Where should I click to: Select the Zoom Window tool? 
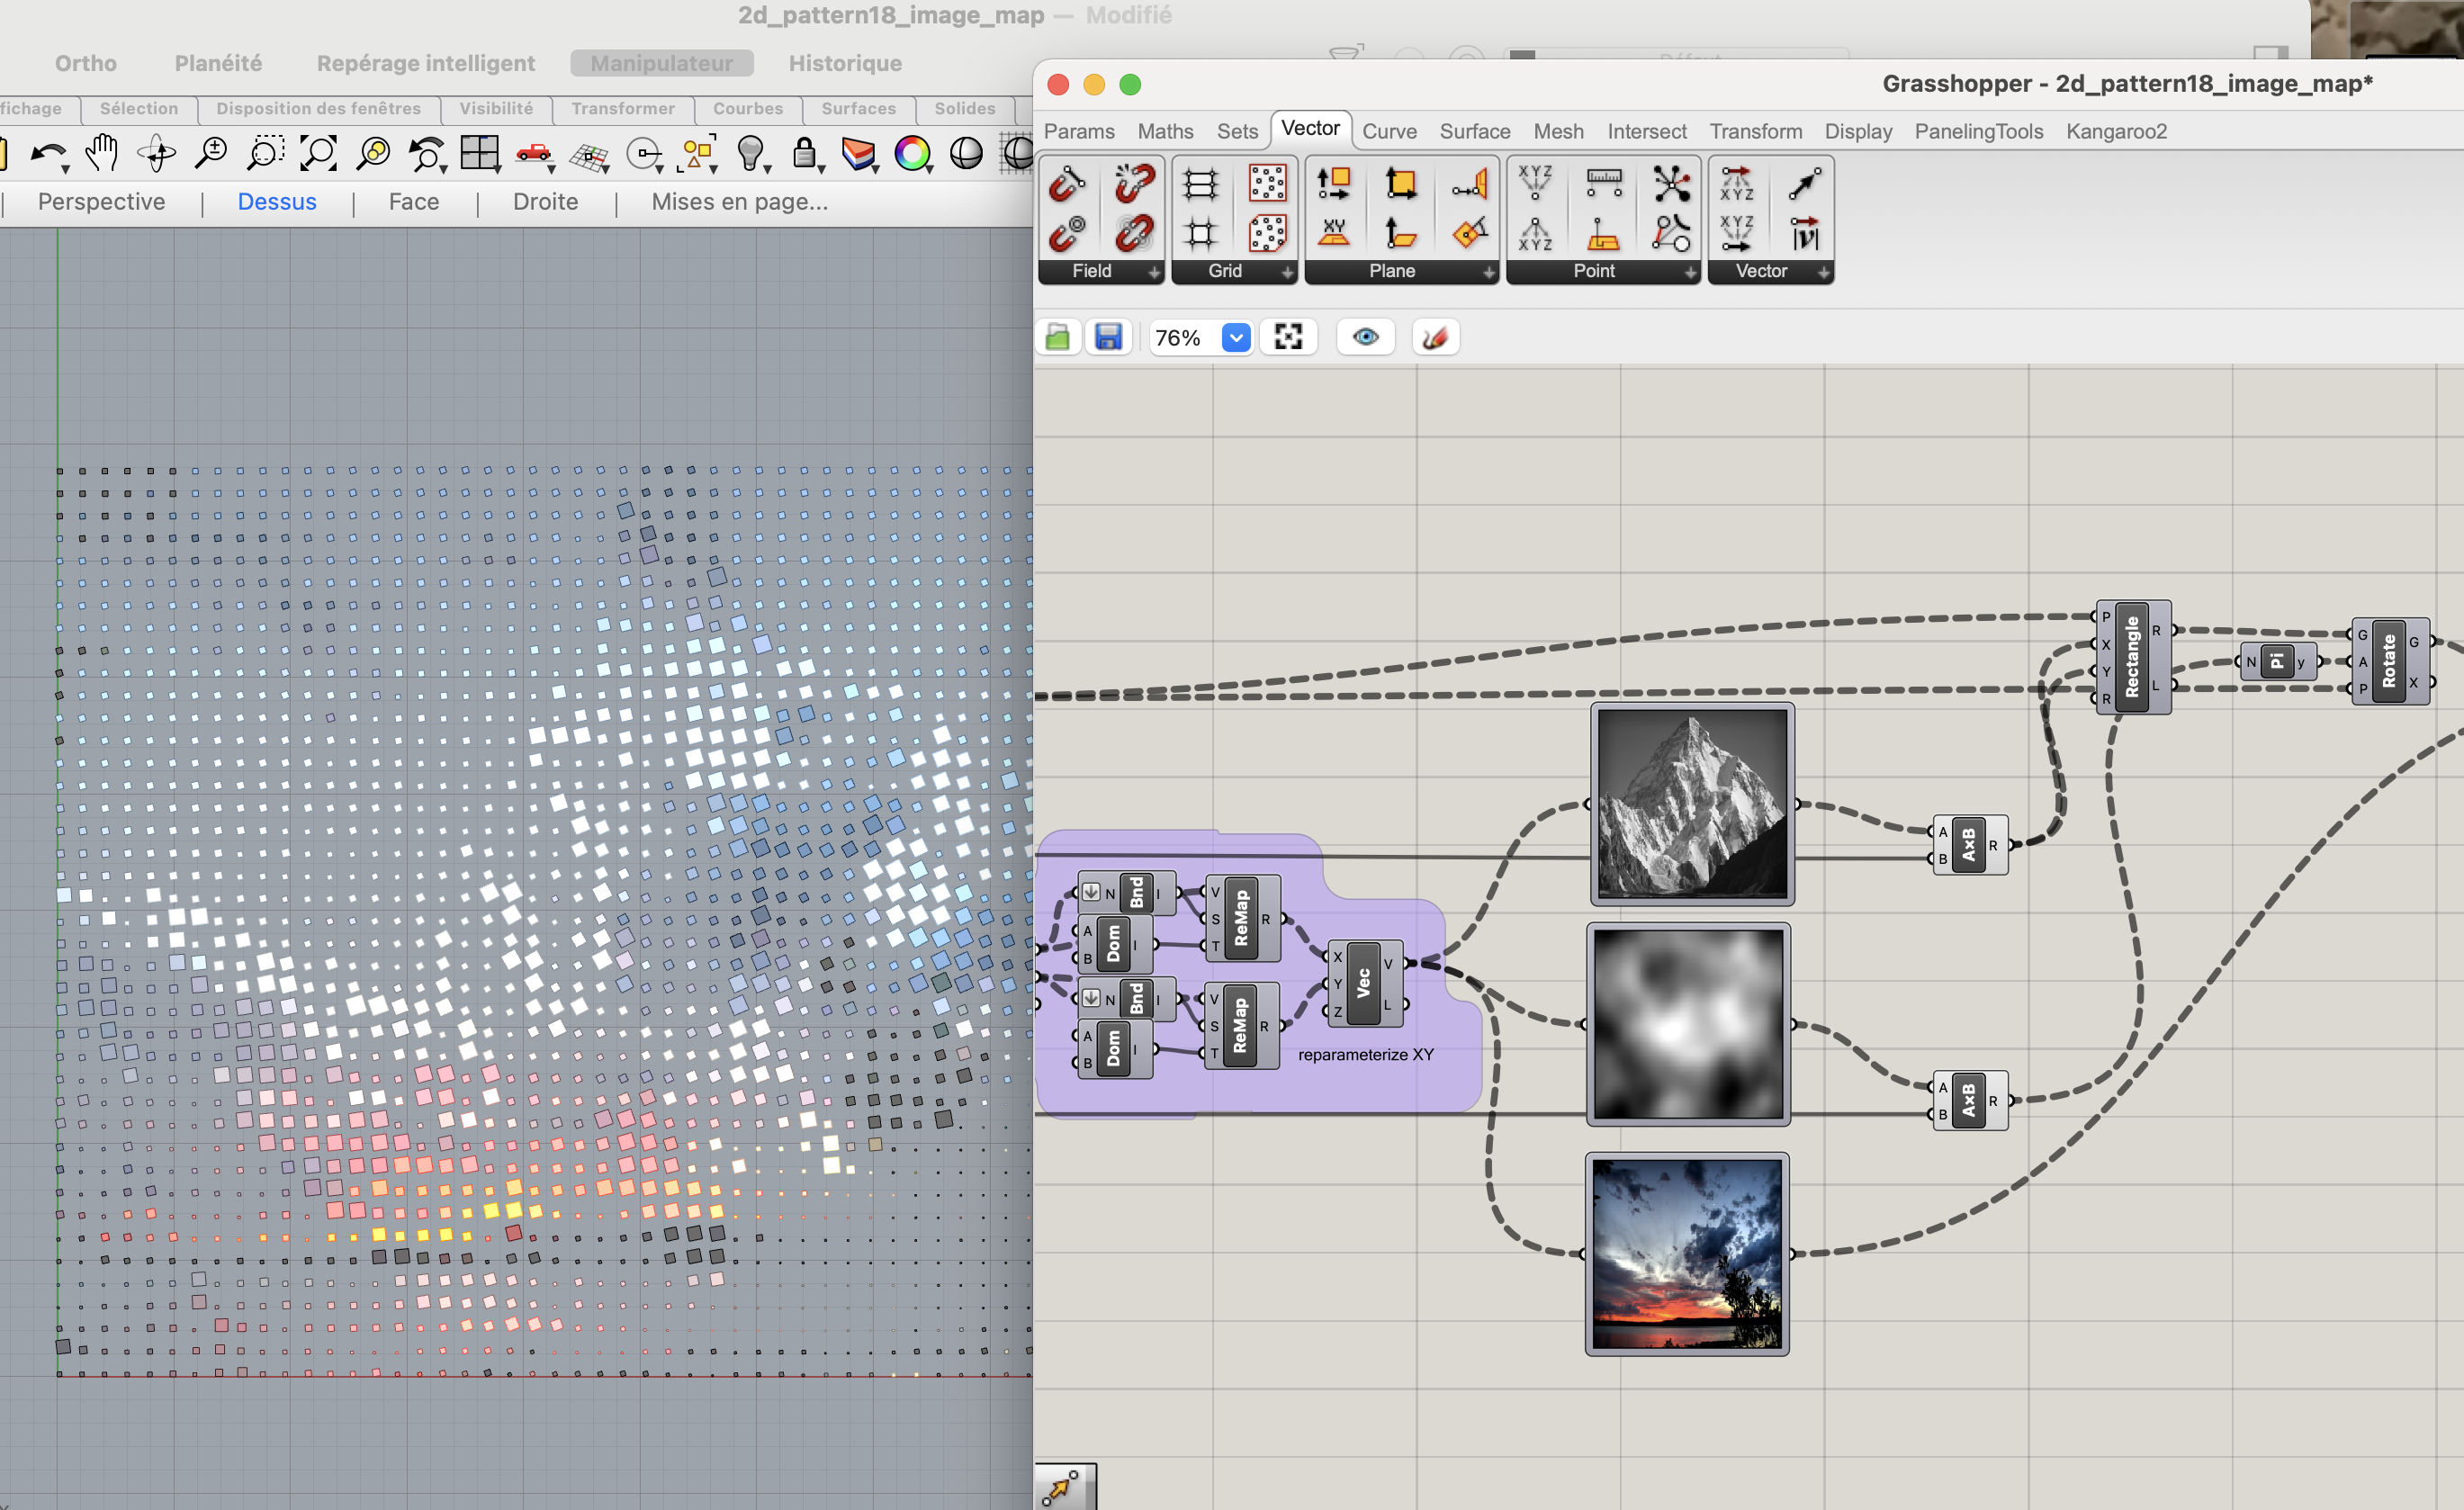[265, 153]
